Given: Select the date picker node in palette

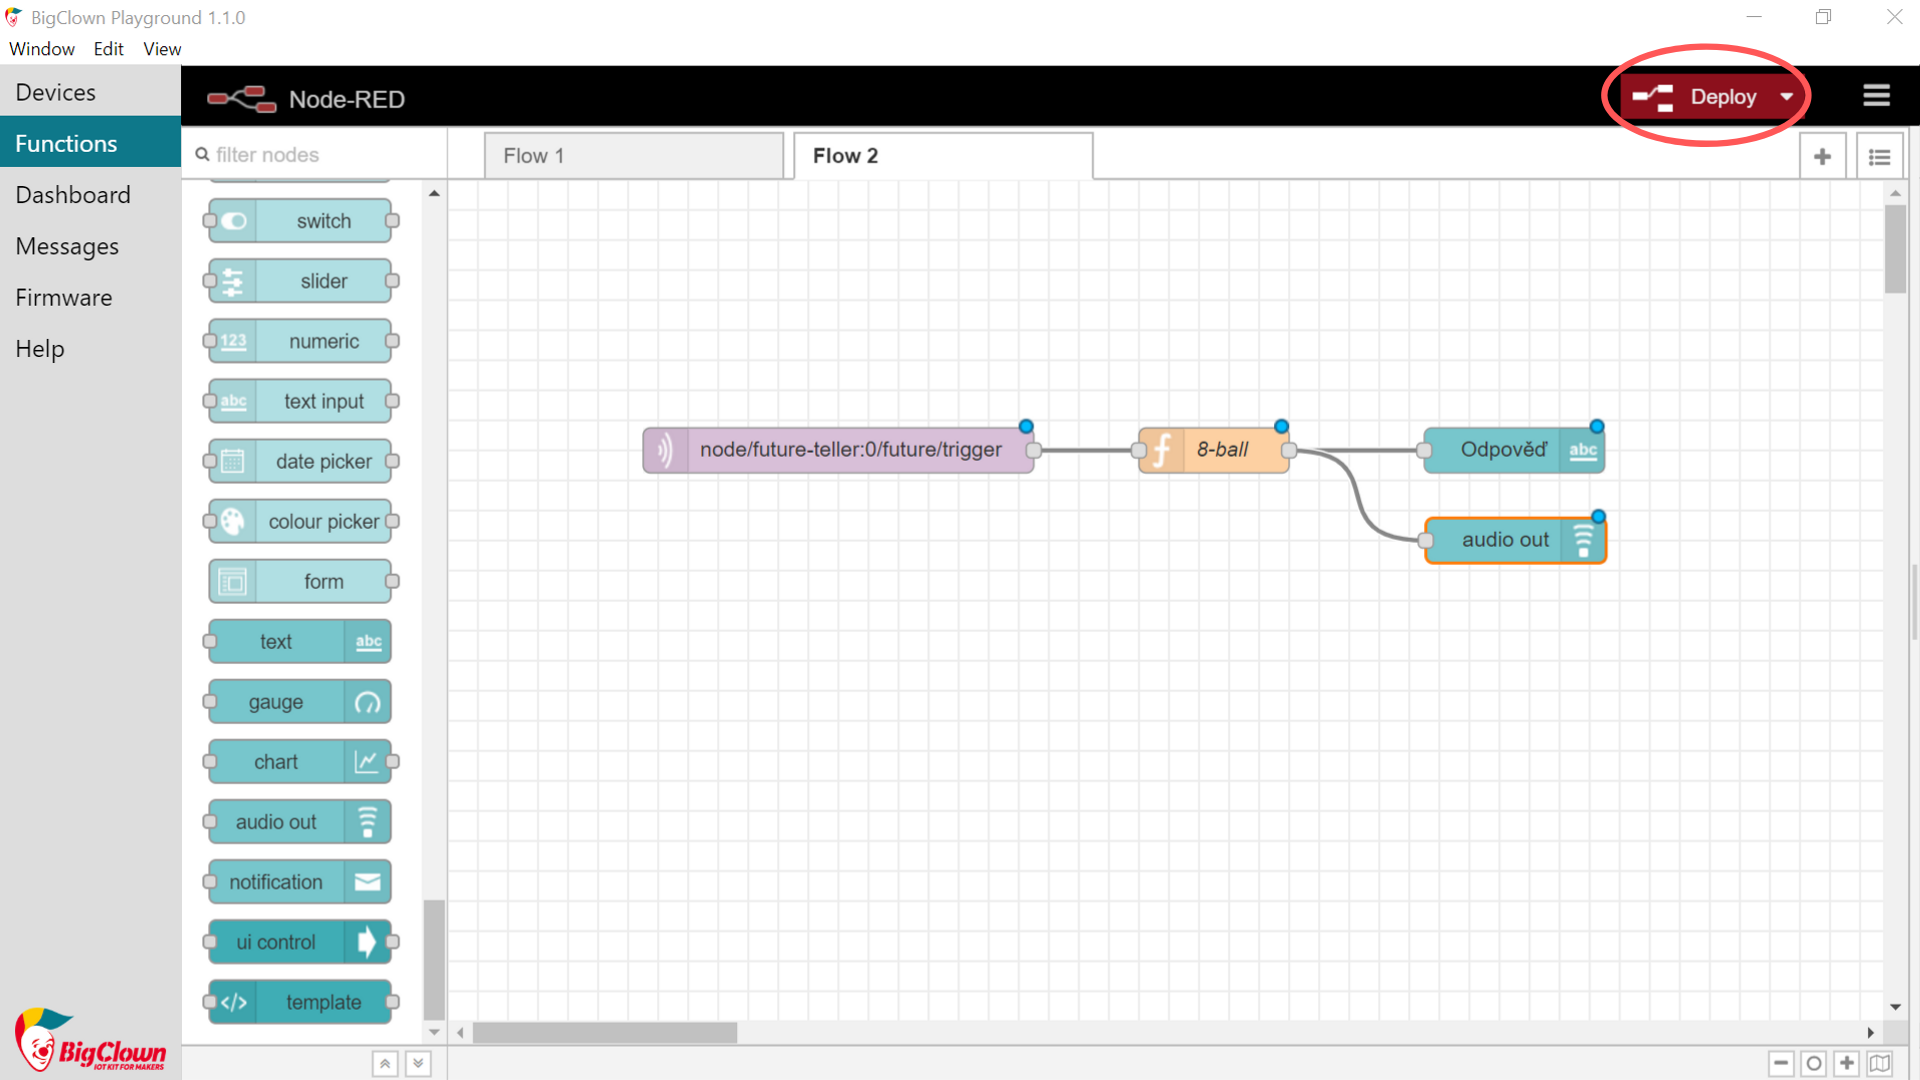Looking at the screenshot, I should click(300, 461).
